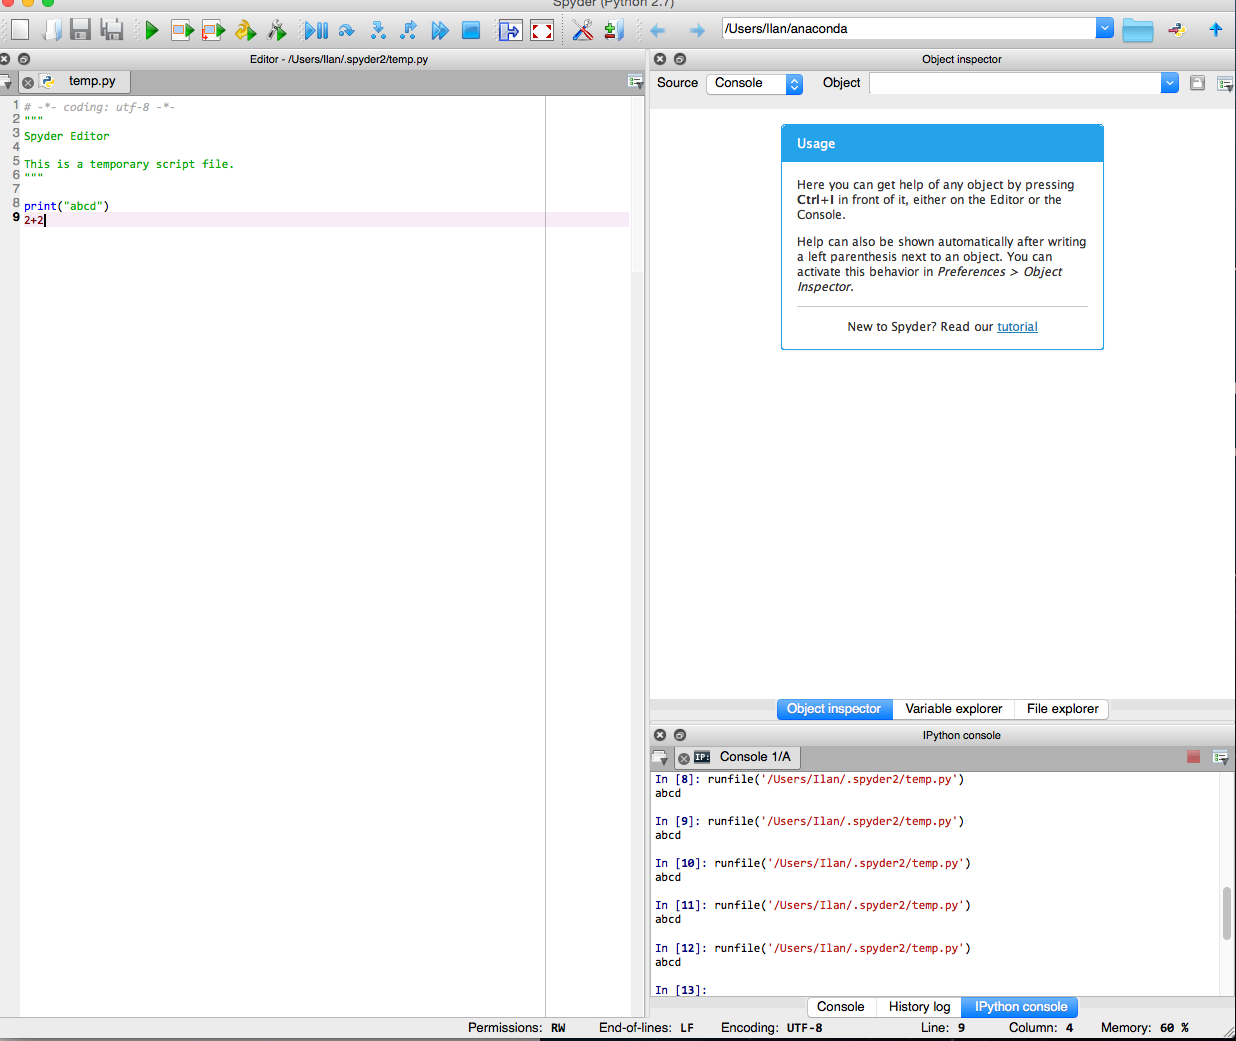Stop the IPython kernel with red square
This screenshot has height=1041, width=1236.
pos(1193,757)
